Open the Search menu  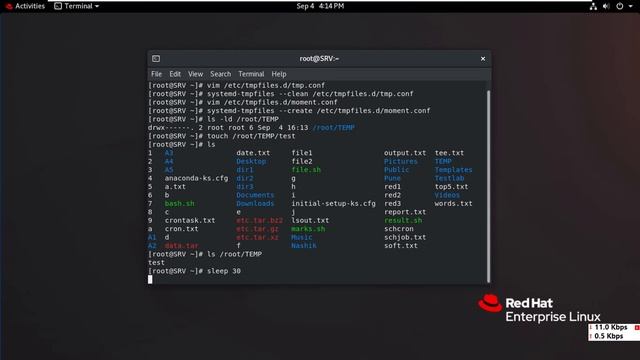[x=220, y=74]
